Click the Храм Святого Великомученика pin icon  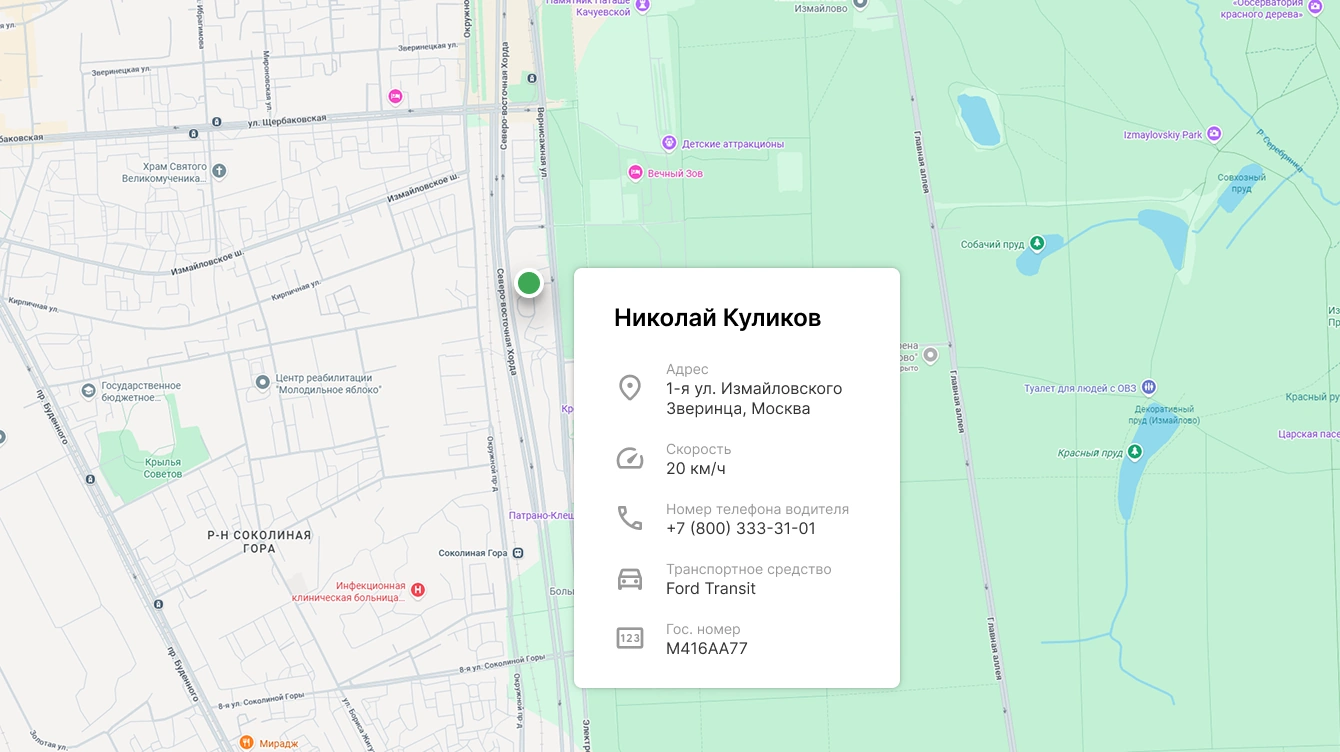[219, 172]
